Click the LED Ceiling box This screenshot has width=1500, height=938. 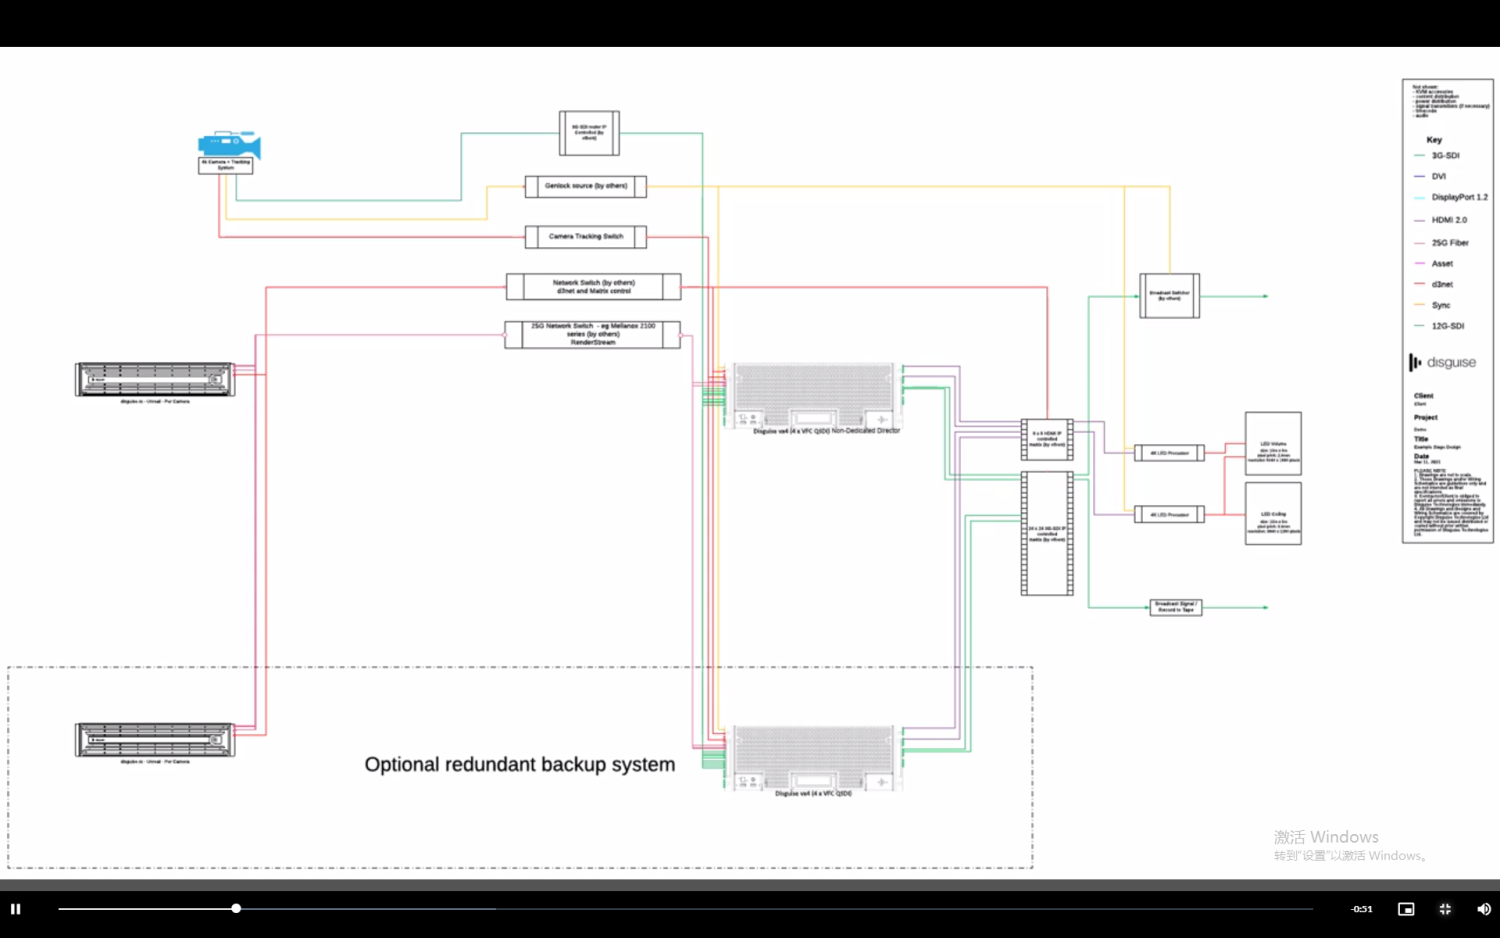coord(1273,513)
